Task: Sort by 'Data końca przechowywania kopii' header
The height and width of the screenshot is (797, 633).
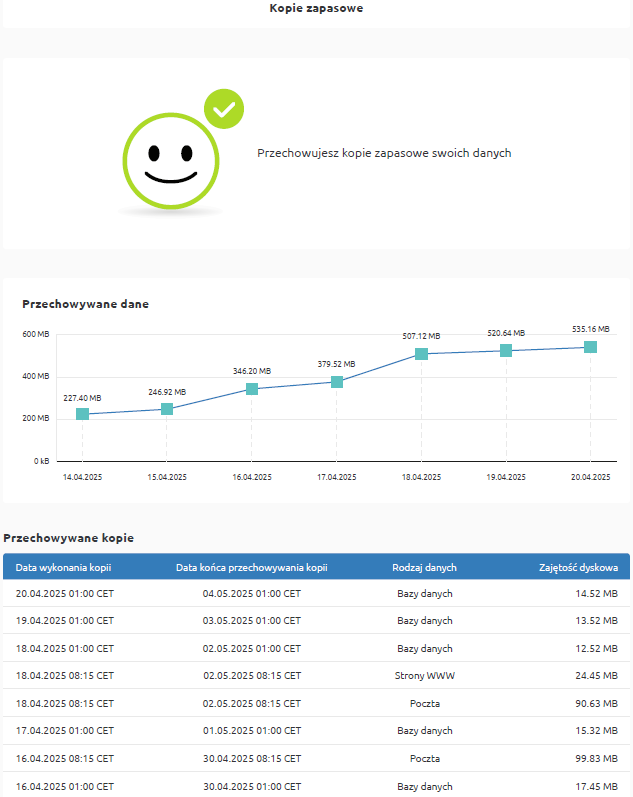Action: click(252, 567)
